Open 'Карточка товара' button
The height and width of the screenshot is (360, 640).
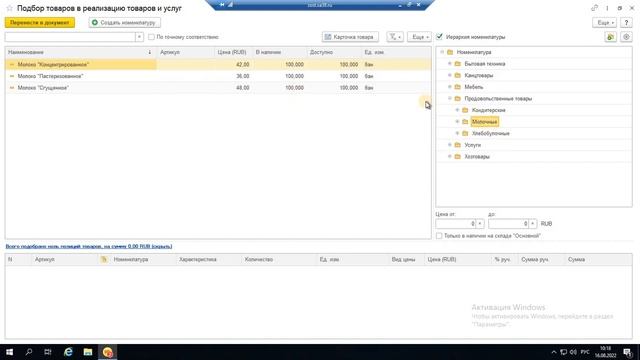(x=350, y=37)
